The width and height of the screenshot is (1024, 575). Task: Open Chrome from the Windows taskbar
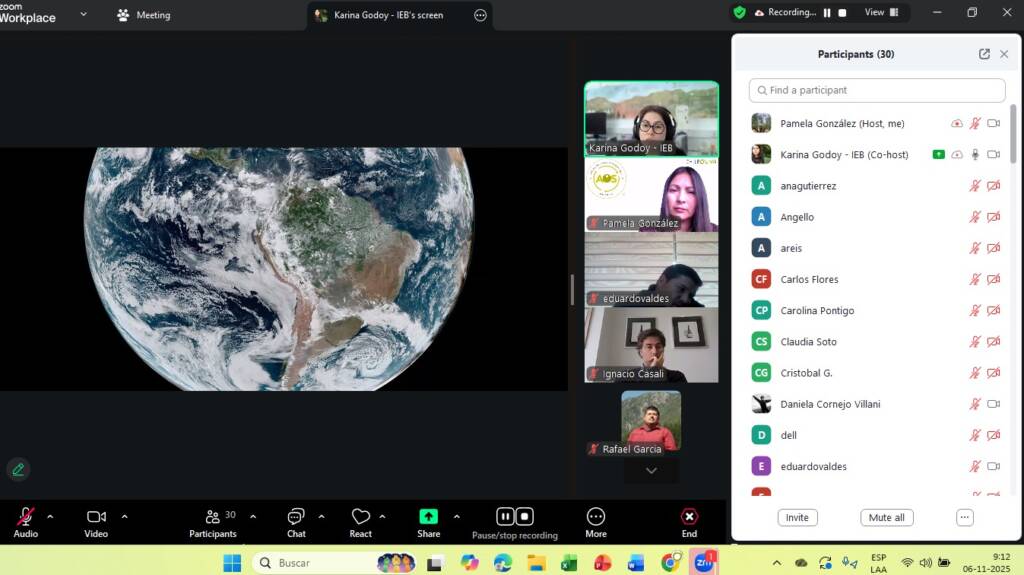pos(671,563)
